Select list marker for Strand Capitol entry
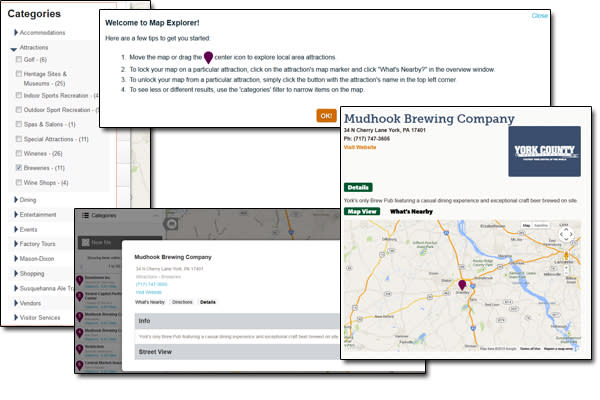Viewport: 600px width, 400px height. click(x=80, y=297)
